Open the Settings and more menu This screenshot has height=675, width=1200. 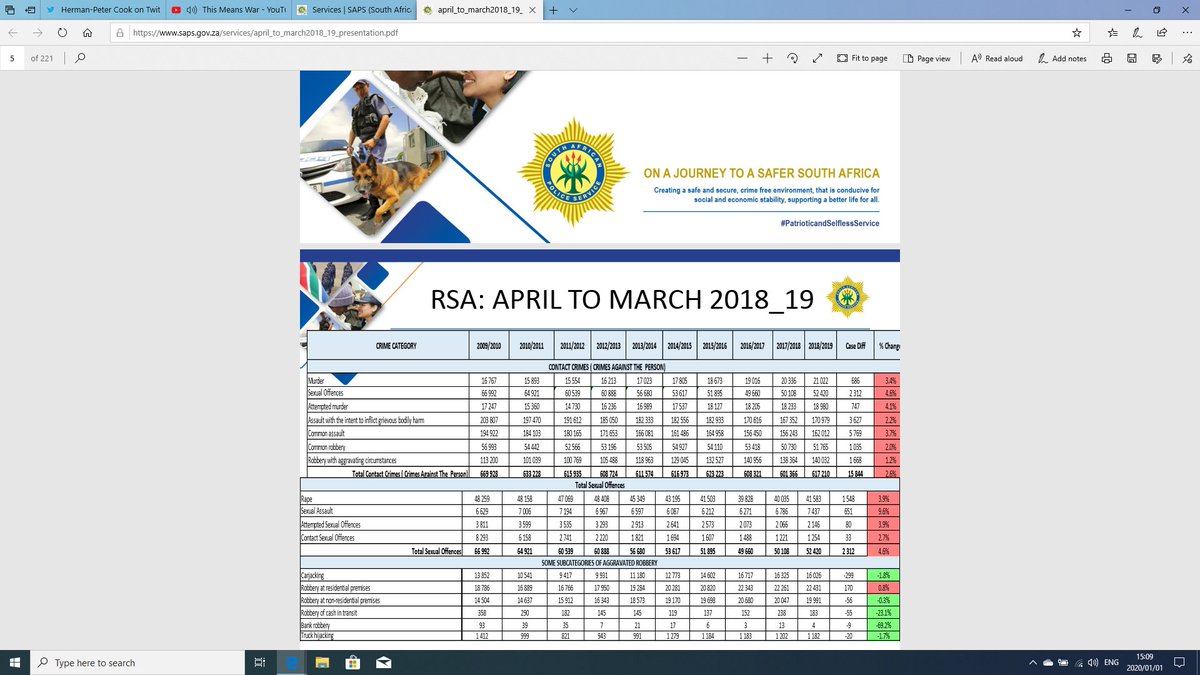tap(1187, 33)
